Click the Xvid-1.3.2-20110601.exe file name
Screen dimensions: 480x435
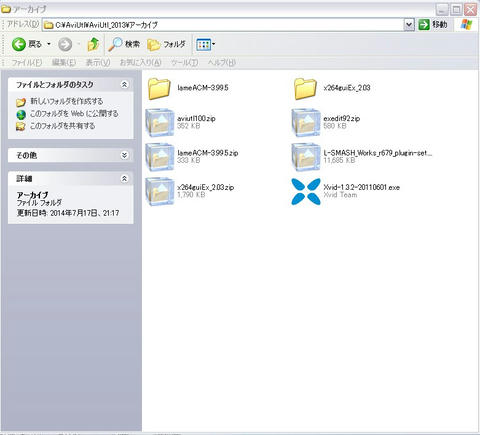361,187
